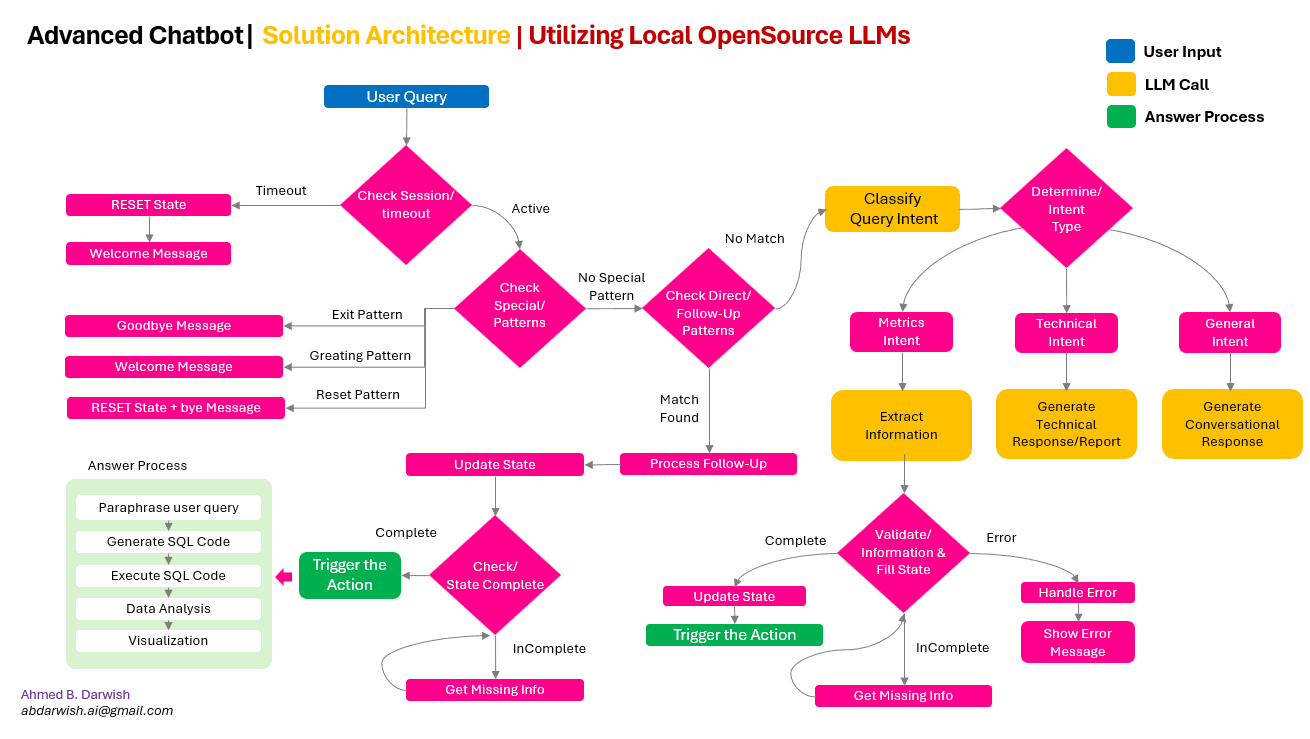This screenshot has height=739, width=1310.
Task: Expand the Check/State Complete diamond
Action: pyautogui.click(x=494, y=576)
